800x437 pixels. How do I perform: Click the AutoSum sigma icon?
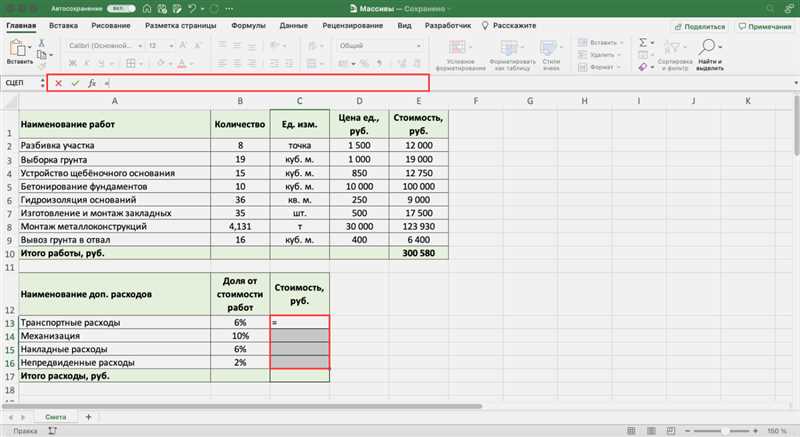click(643, 43)
